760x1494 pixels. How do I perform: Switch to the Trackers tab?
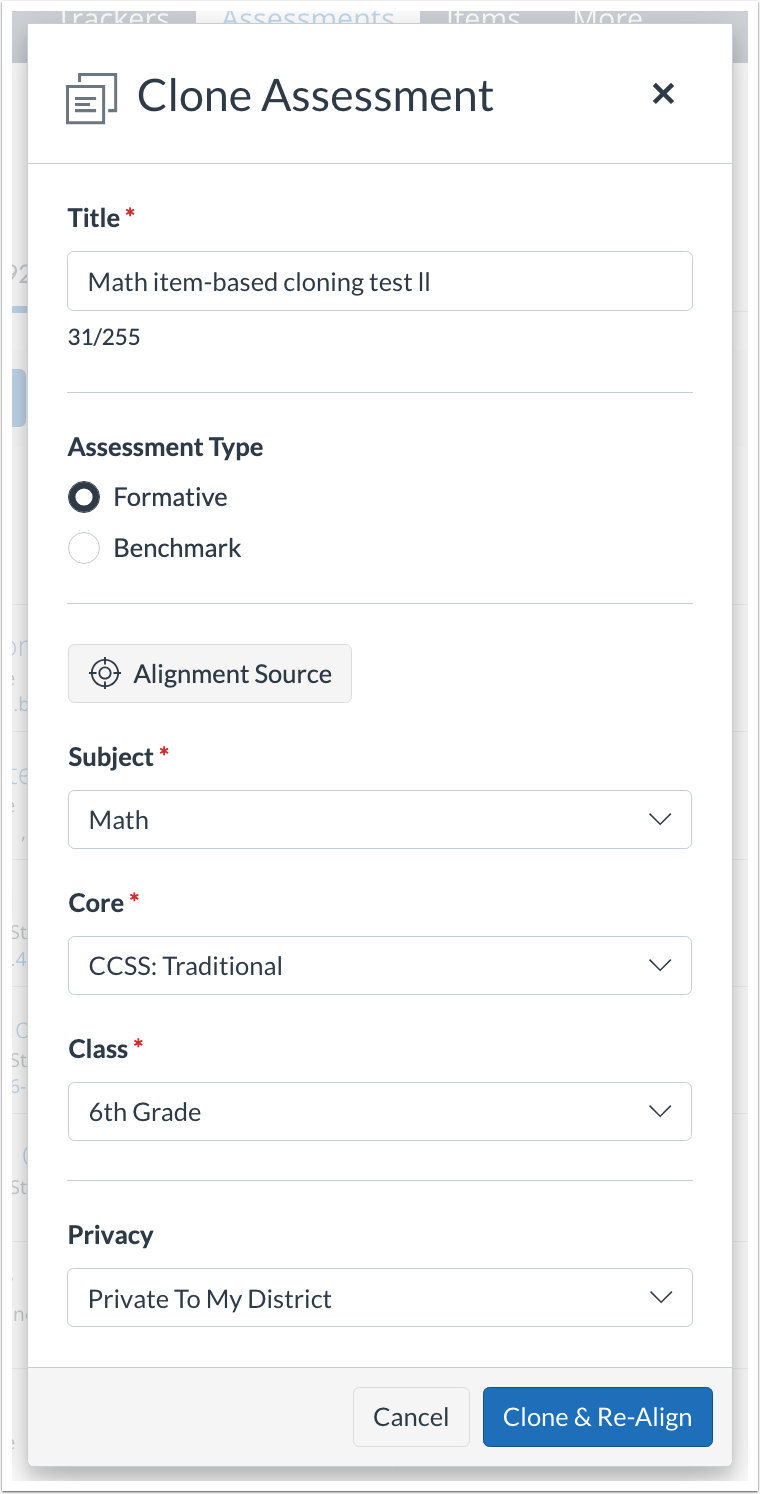[x=117, y=15]
